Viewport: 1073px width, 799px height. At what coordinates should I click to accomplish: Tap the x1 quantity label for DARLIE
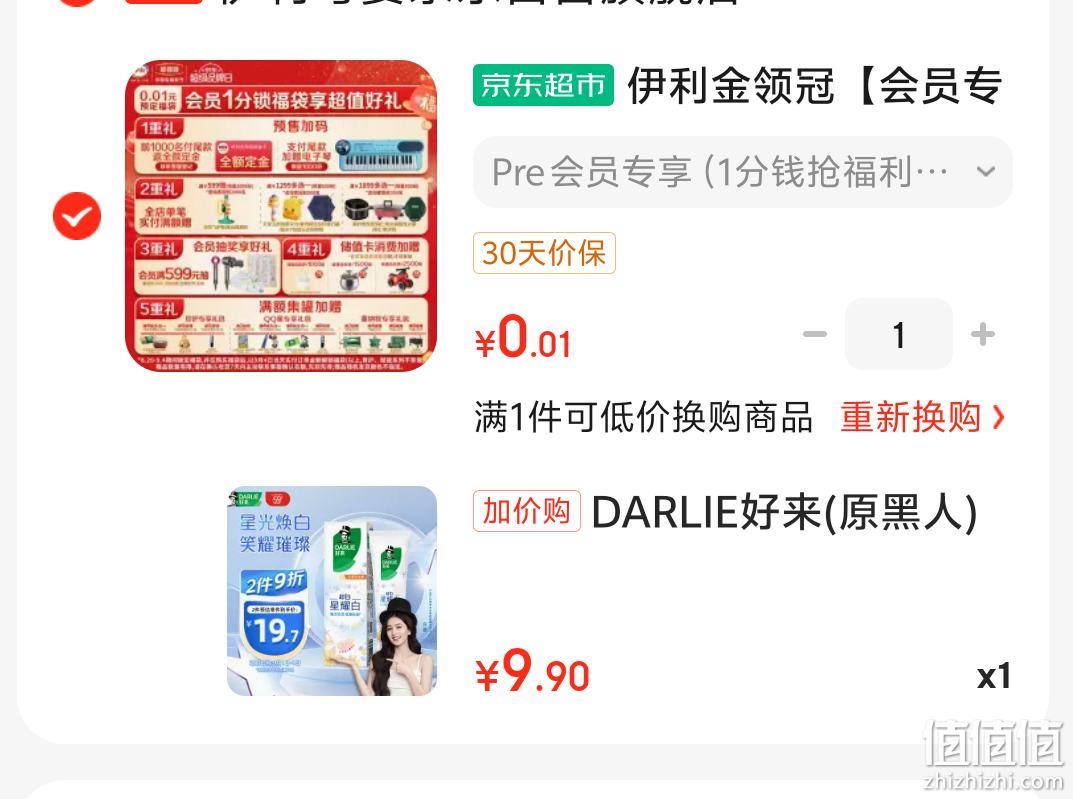994,676
